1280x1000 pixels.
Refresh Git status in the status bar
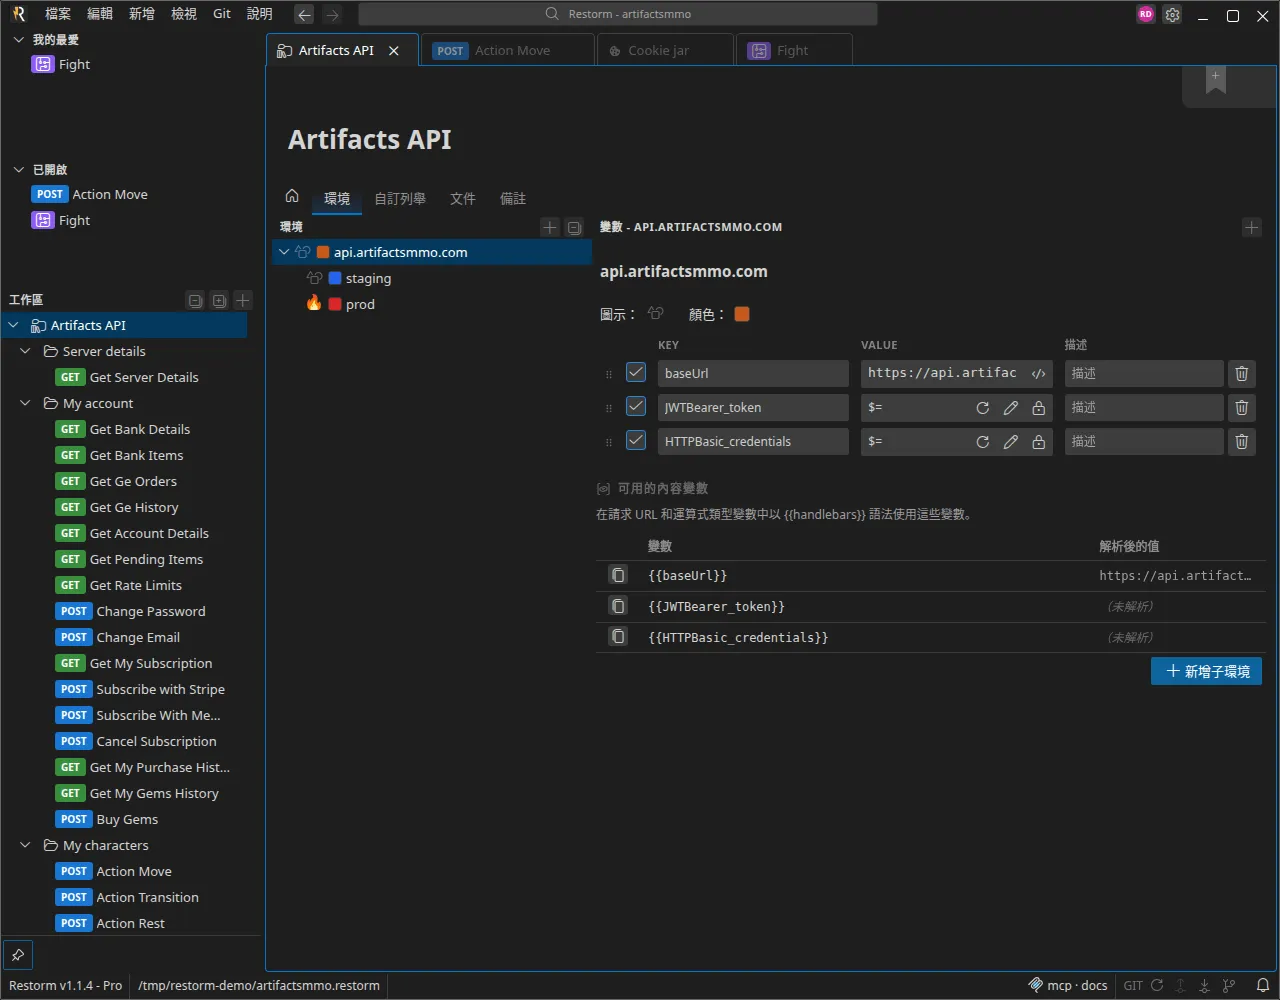coord(1157,986)
